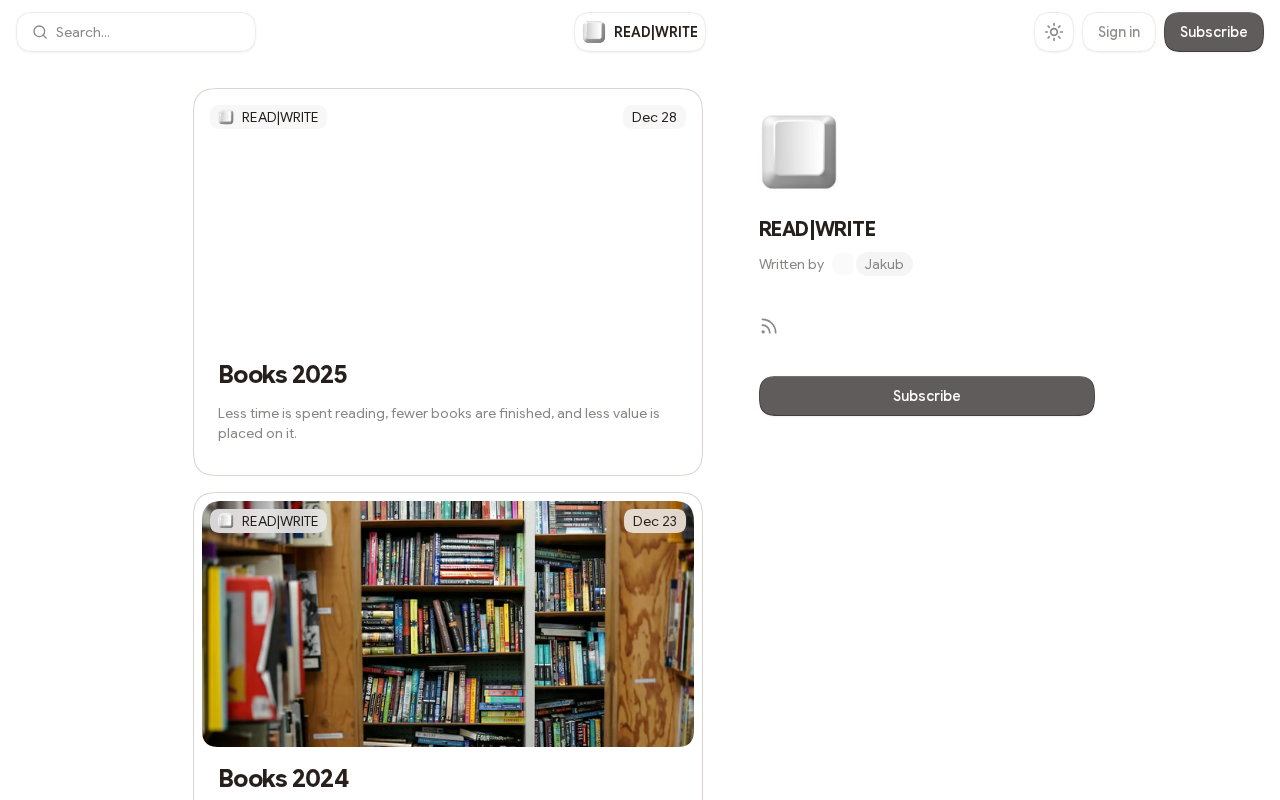Toggle the light/dark theme sun icon
The image size is (1280, 800).
(1054, 32)
